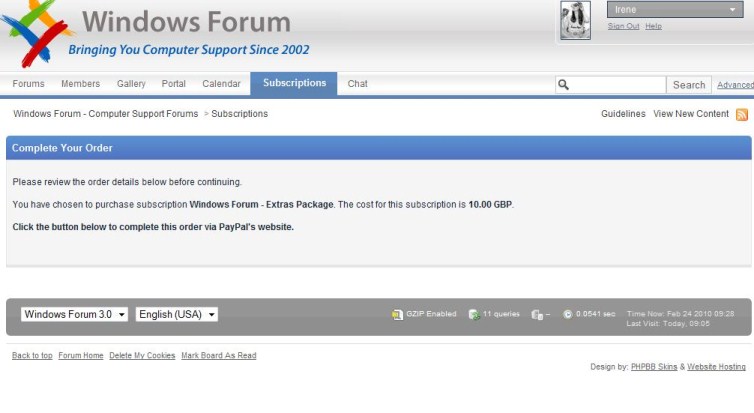
Task: Open the Website Hosting link
Action: [x=716, y=367]
